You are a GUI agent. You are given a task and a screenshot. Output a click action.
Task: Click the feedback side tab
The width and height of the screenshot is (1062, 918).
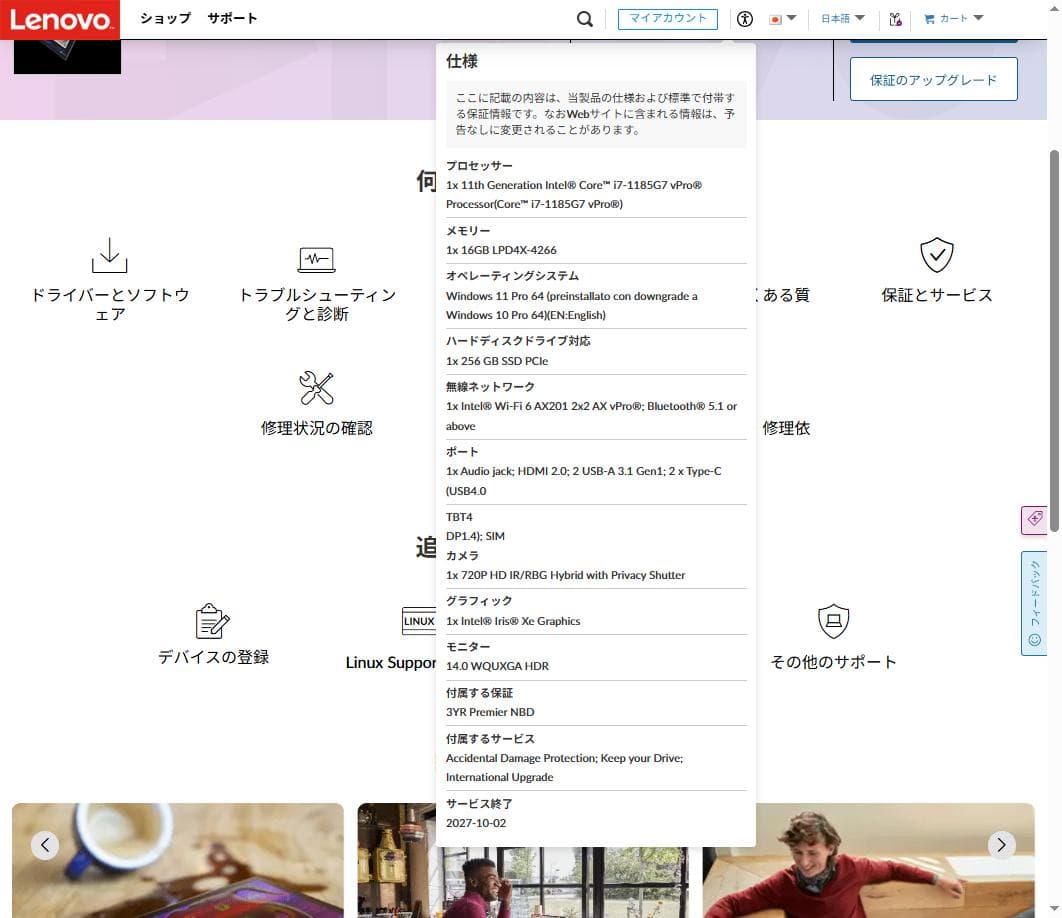pos(1034,603)
